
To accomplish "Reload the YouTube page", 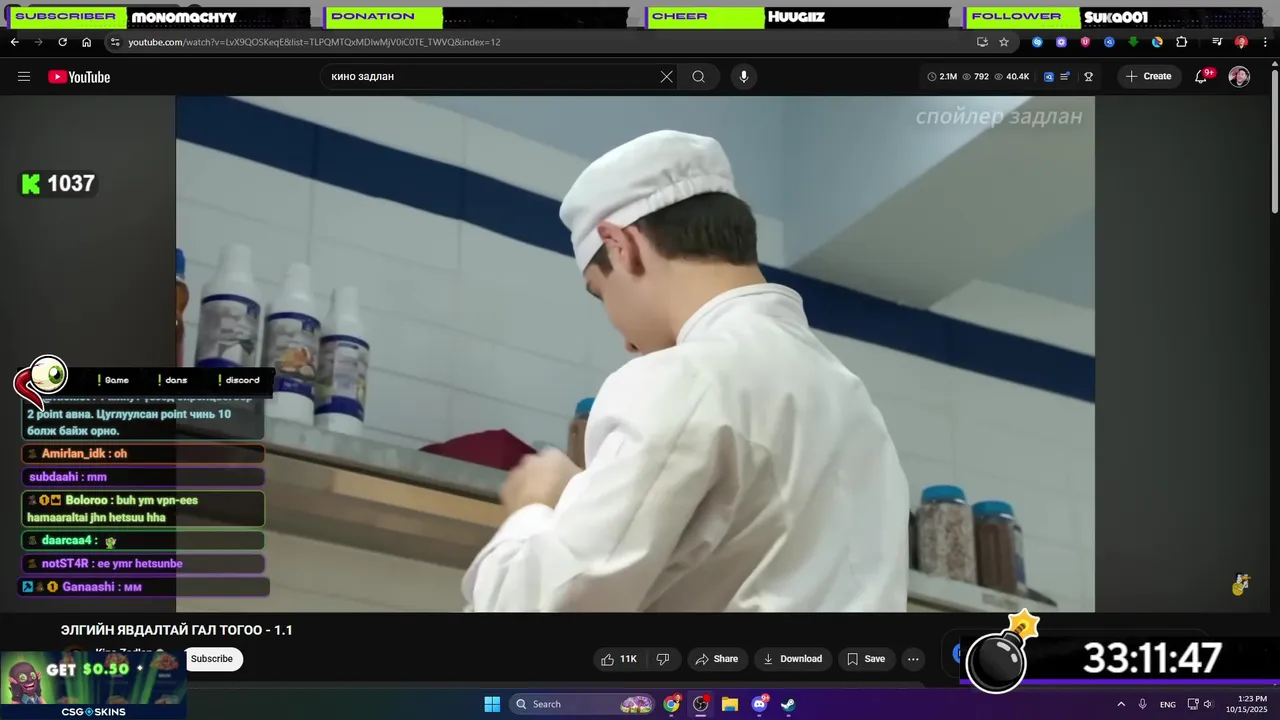I will tap(62, 42).
